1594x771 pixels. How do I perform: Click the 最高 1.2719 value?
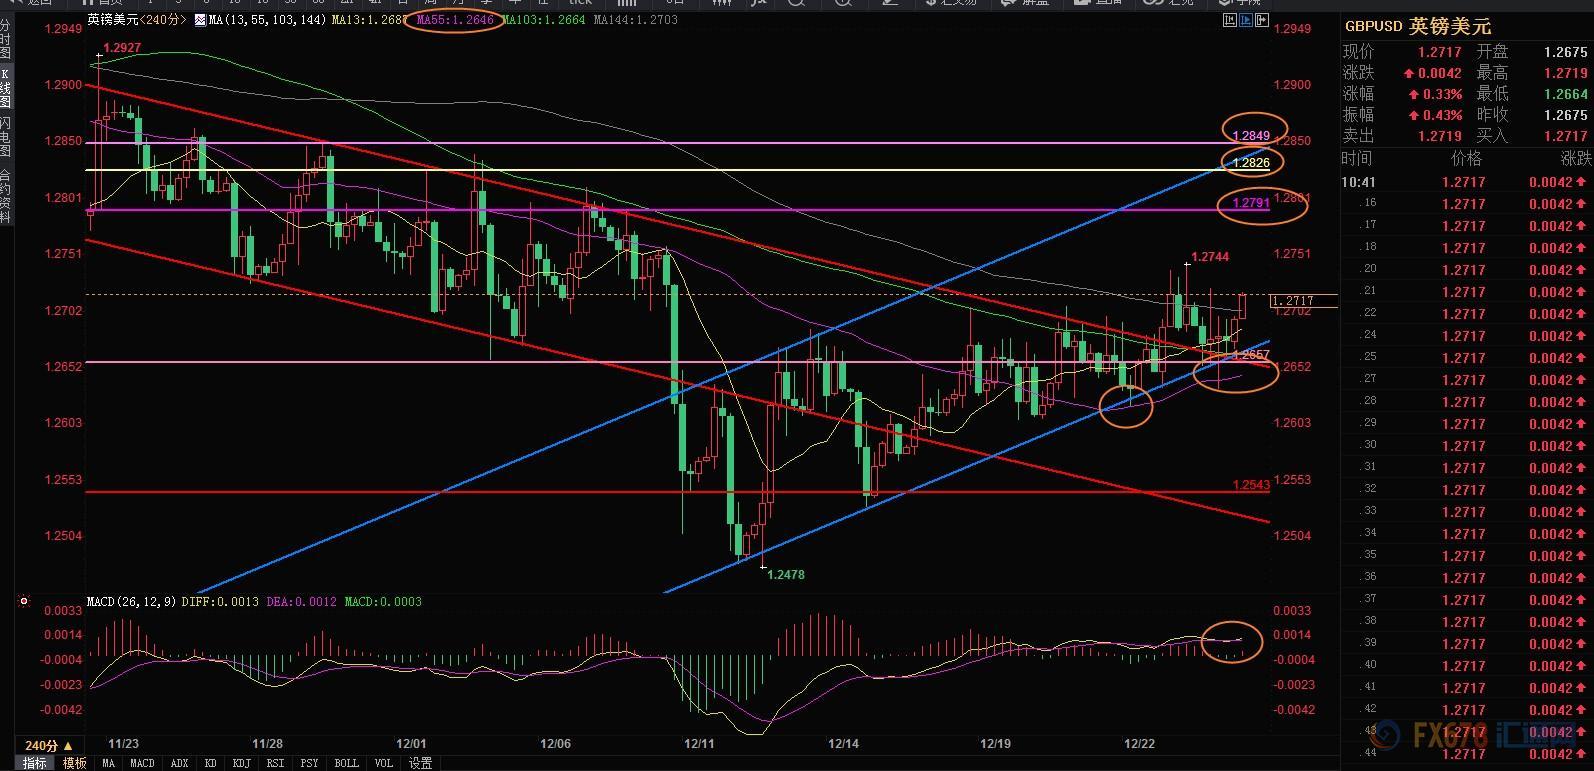click(x=1565, y=73)
